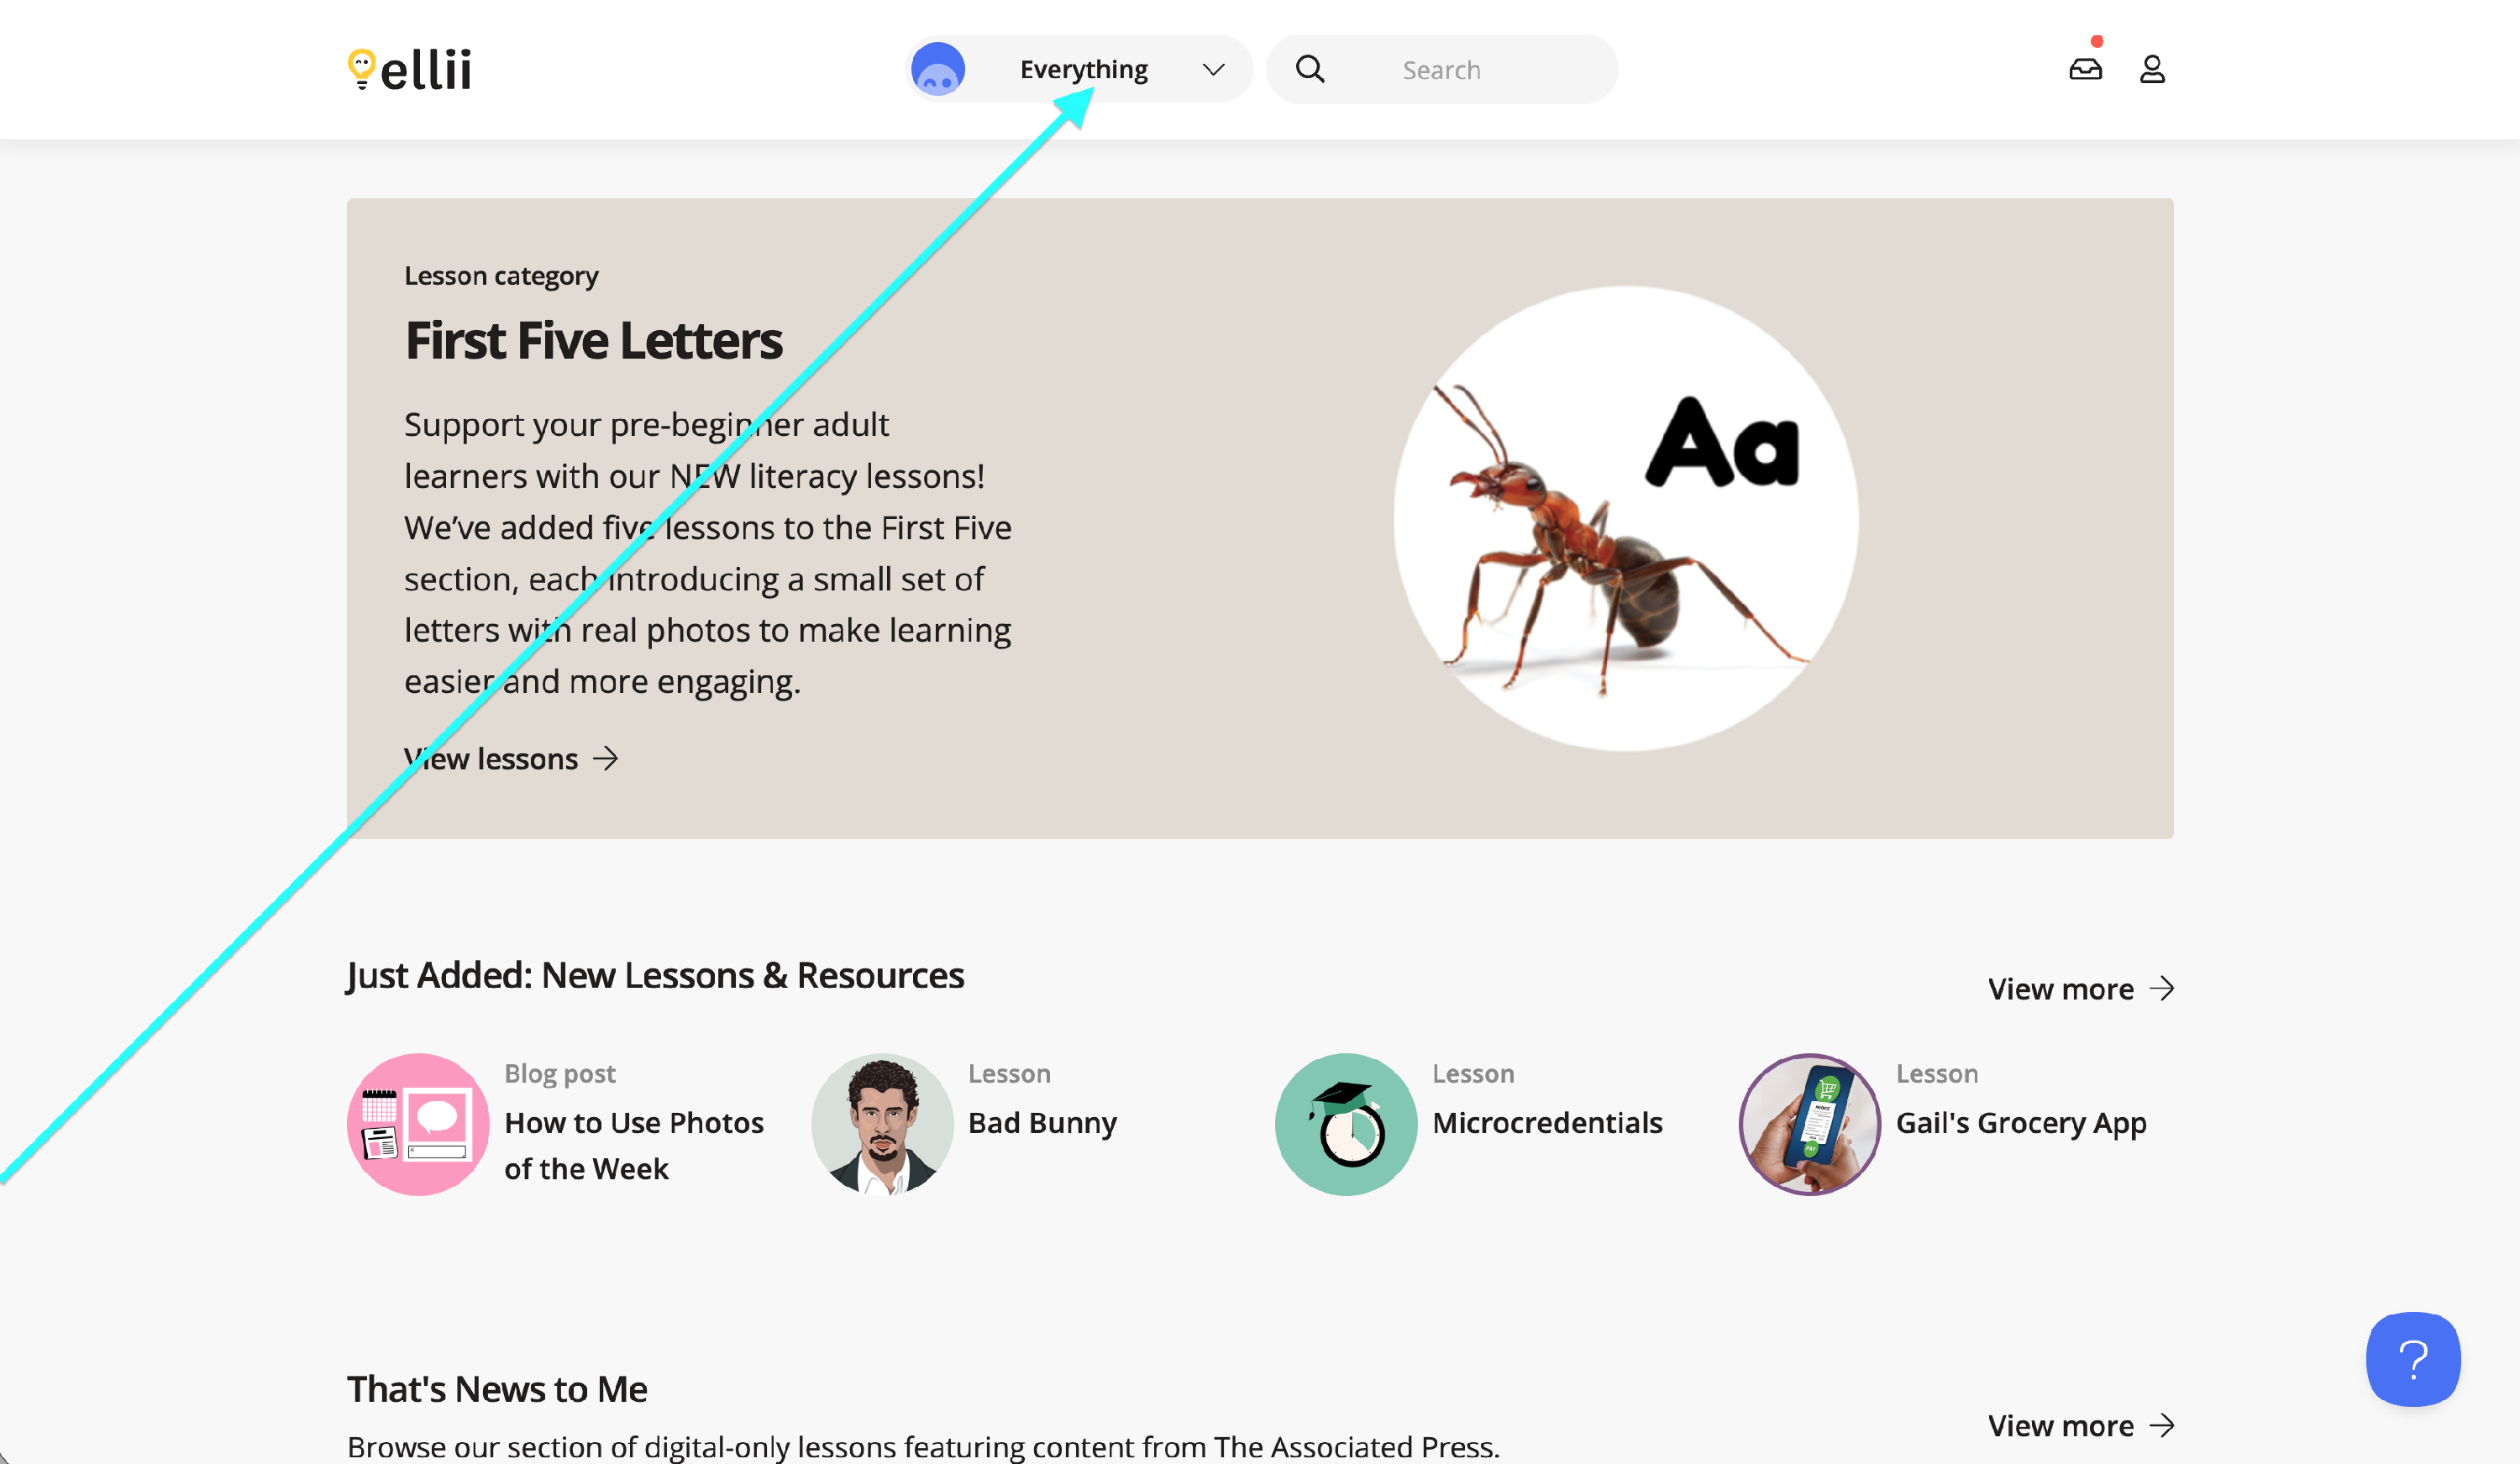Click the ant Aa letter image

(1626, 518)
